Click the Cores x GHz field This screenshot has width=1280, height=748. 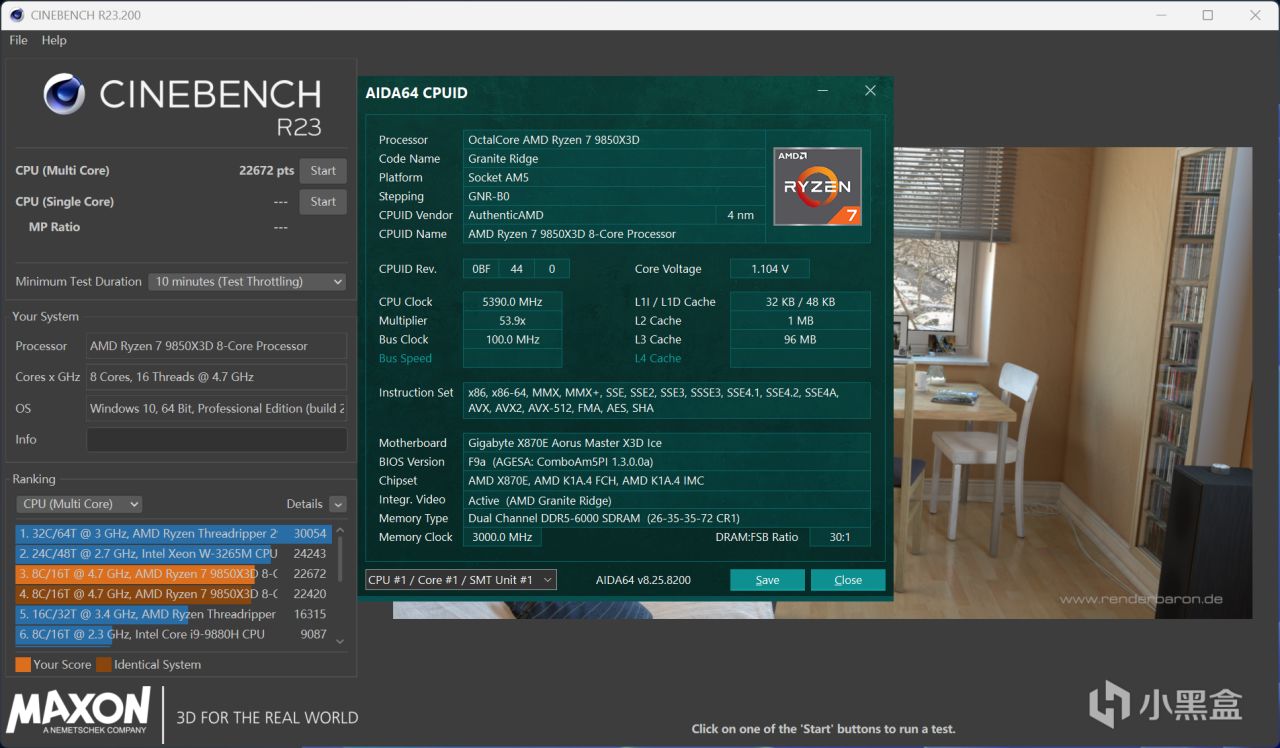pyautogui.click(x=217, y=377)
